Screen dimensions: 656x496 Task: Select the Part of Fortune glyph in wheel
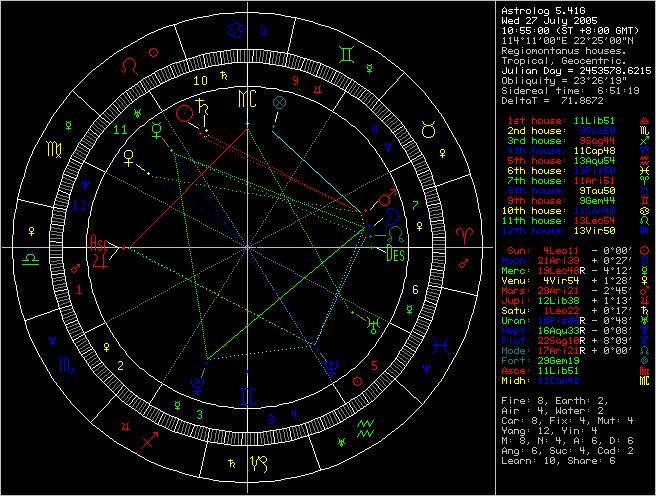coord(279,103)
